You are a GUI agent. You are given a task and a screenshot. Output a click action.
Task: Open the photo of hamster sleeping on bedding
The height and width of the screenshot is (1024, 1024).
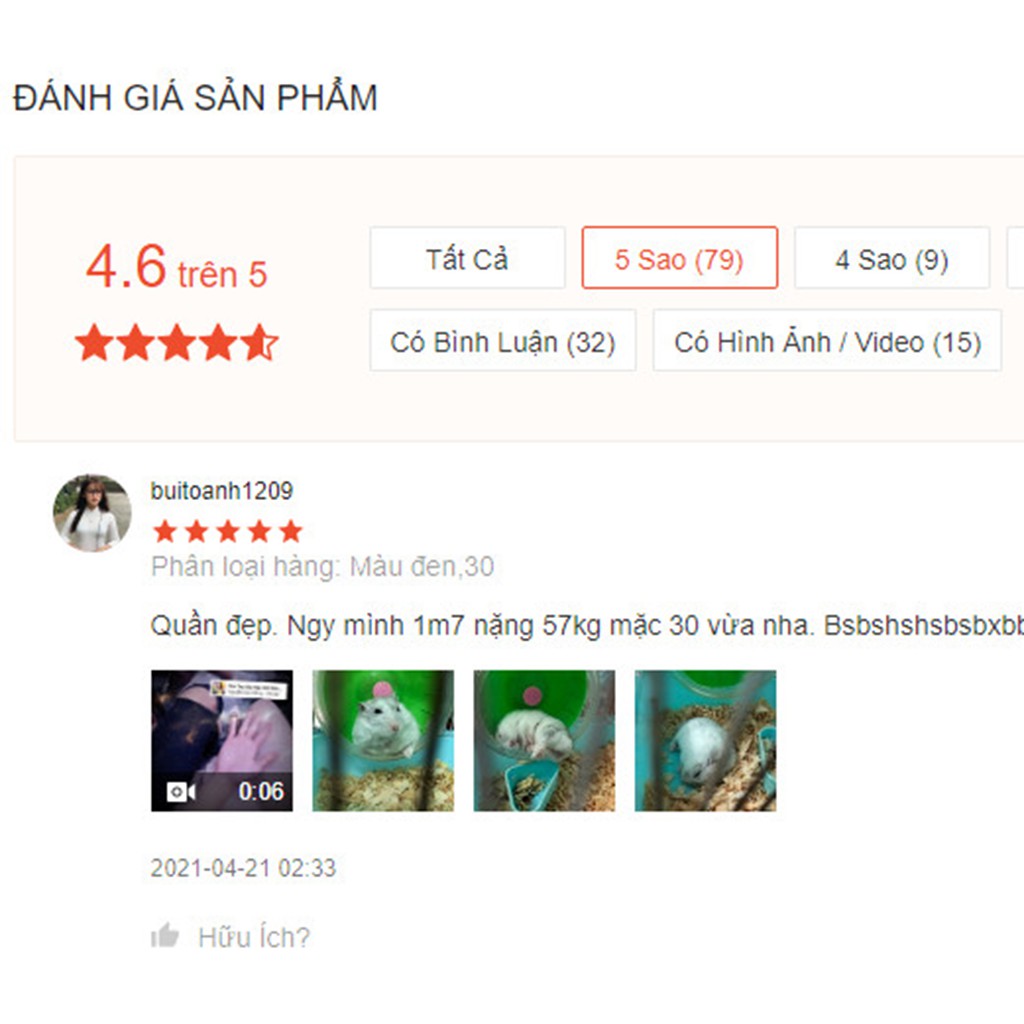click(x=705, y=741)
